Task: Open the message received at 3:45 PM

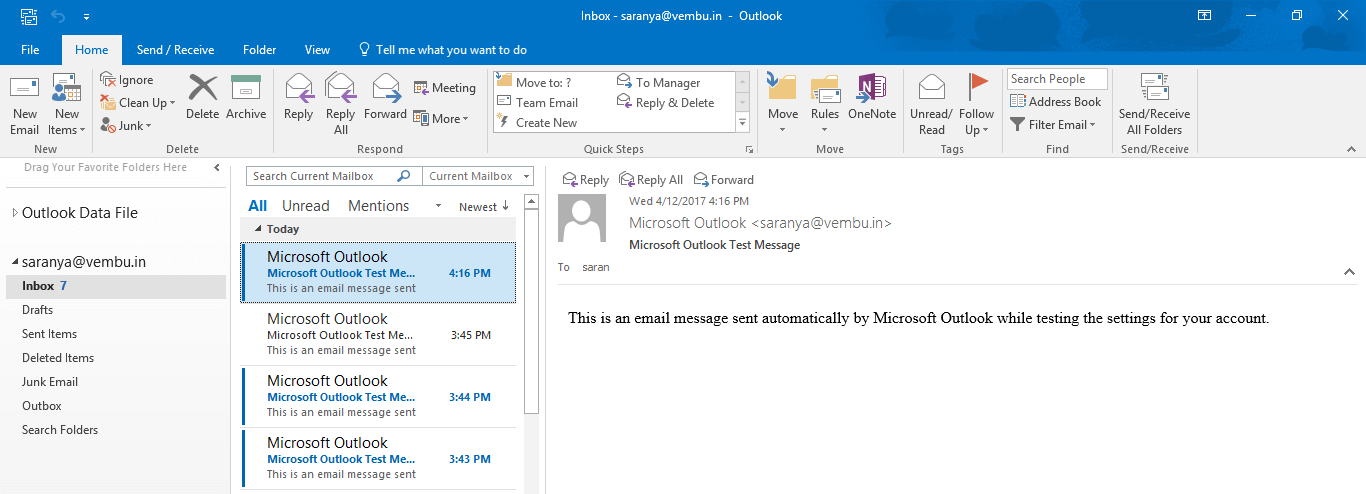Action: point(378,334)
